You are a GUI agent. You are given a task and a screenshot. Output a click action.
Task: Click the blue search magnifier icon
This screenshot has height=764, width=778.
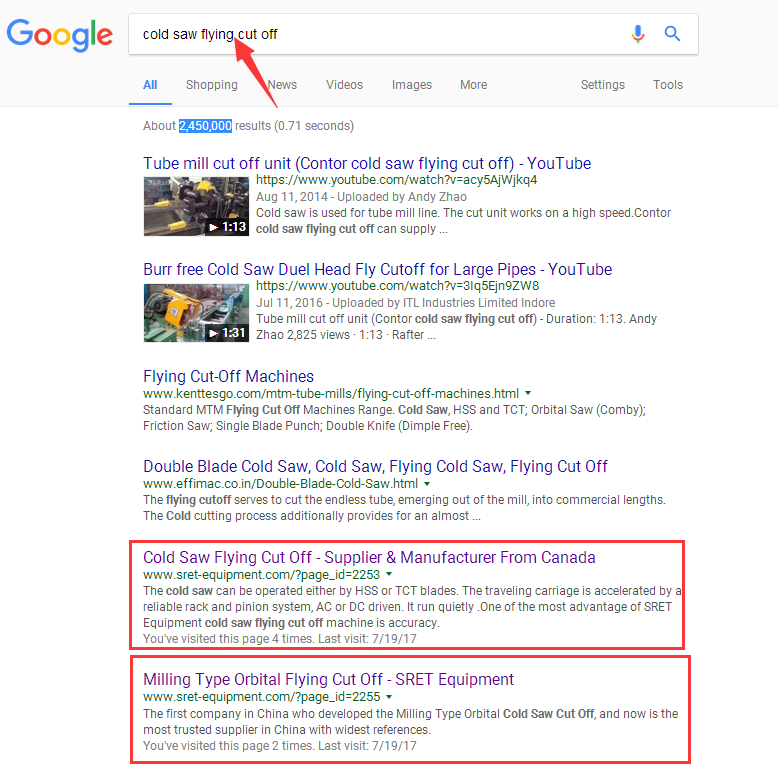tap(672, 34)
